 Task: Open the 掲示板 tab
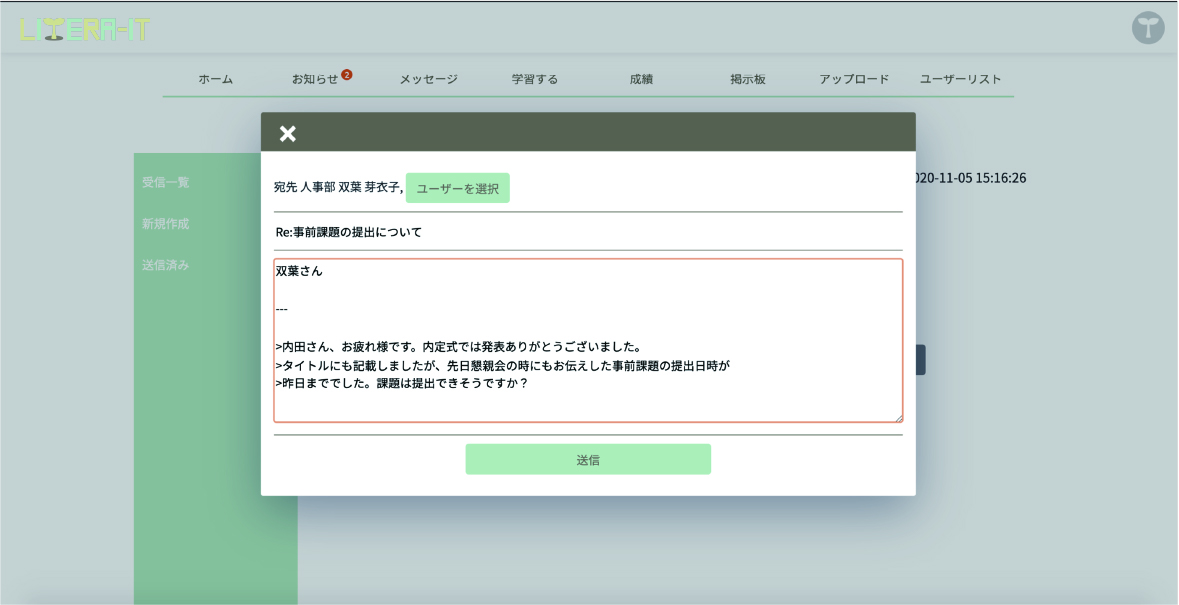tap(747, 79)
